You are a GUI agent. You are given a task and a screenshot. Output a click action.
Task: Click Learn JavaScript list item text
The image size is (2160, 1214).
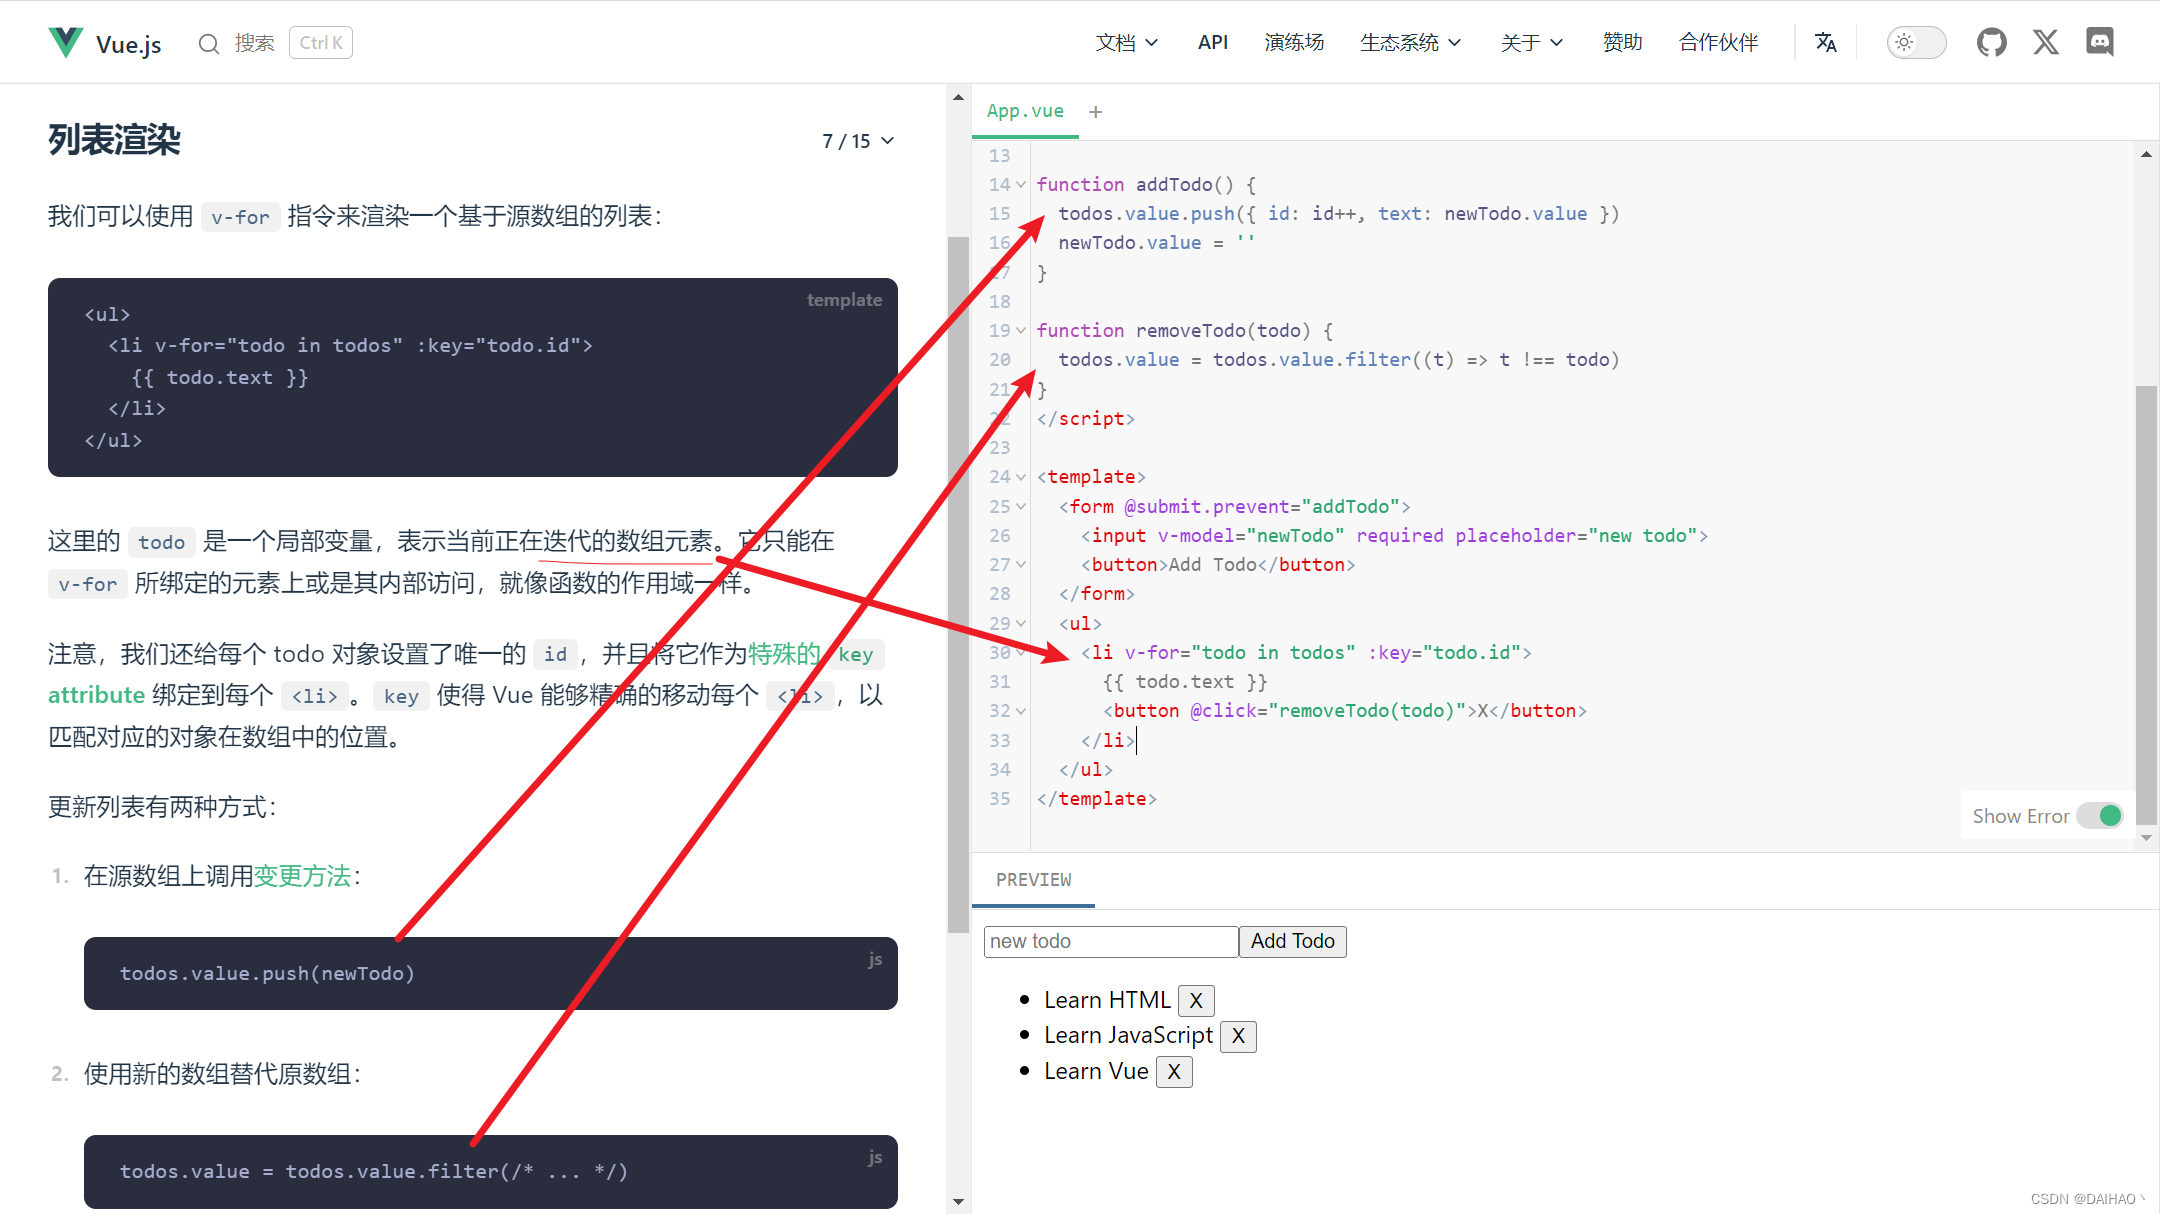point(1128,1036)
